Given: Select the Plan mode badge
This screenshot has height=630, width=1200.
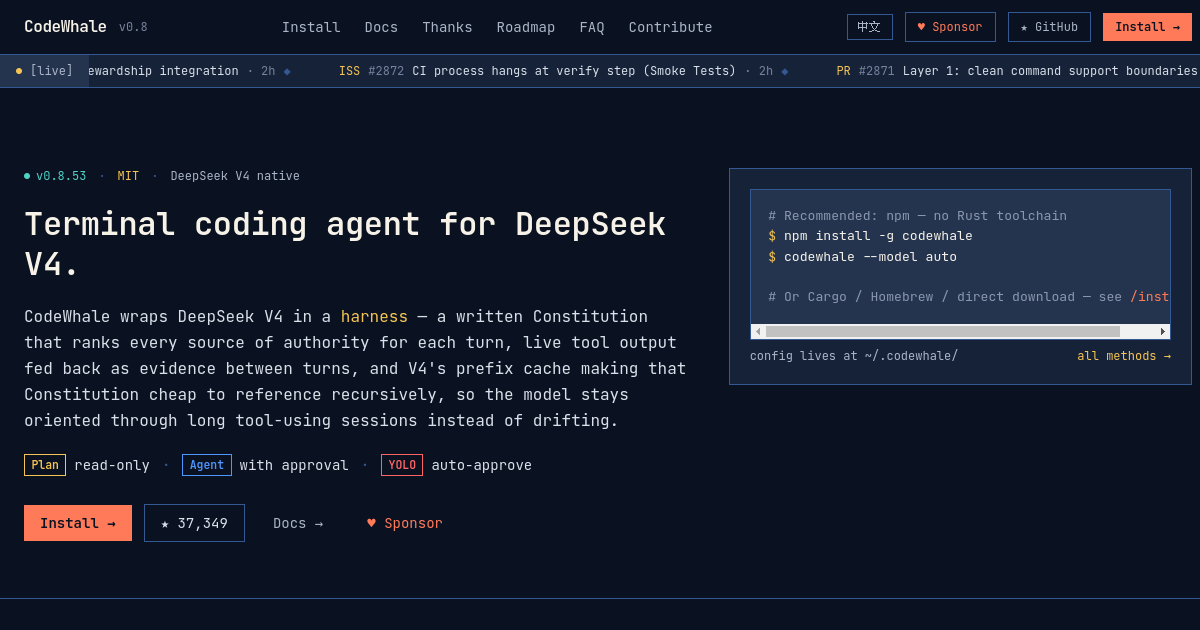Looking at the screenshot, I should point(45,465).
